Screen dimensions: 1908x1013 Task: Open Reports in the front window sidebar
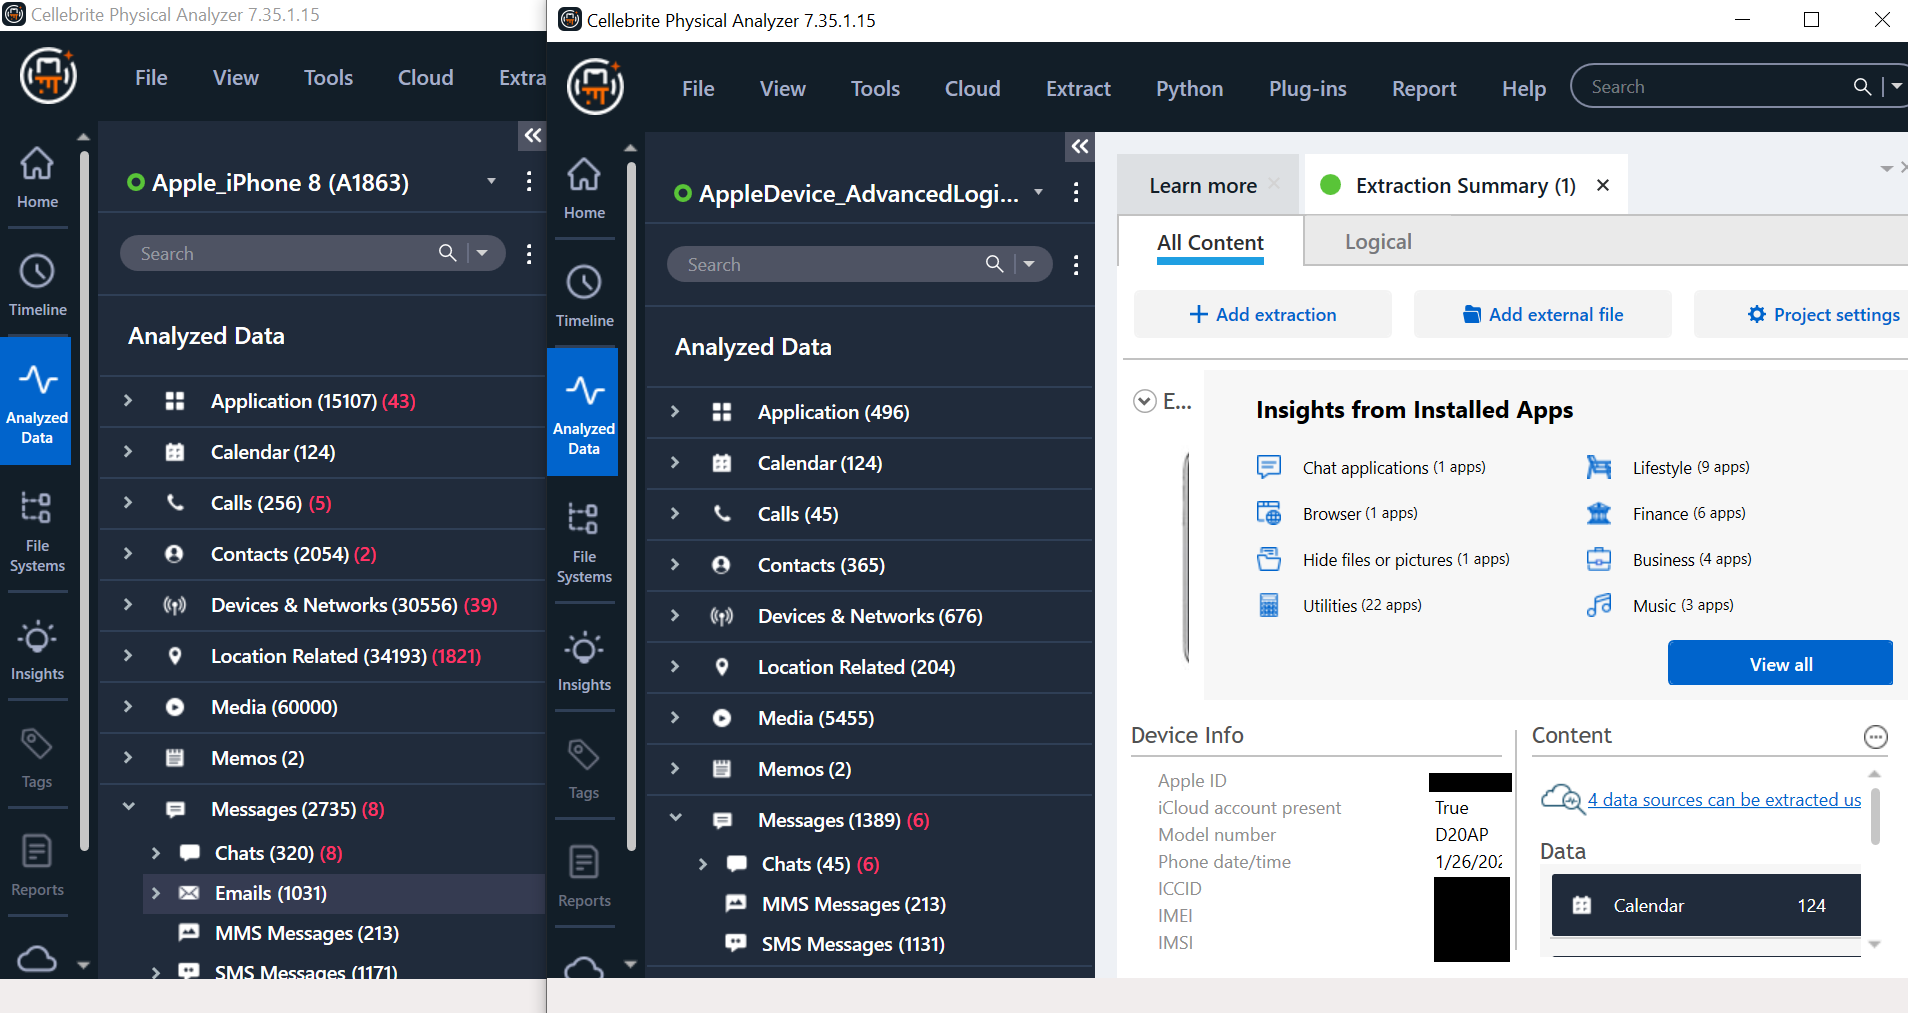pyautogui.click(x=584, y=877)
